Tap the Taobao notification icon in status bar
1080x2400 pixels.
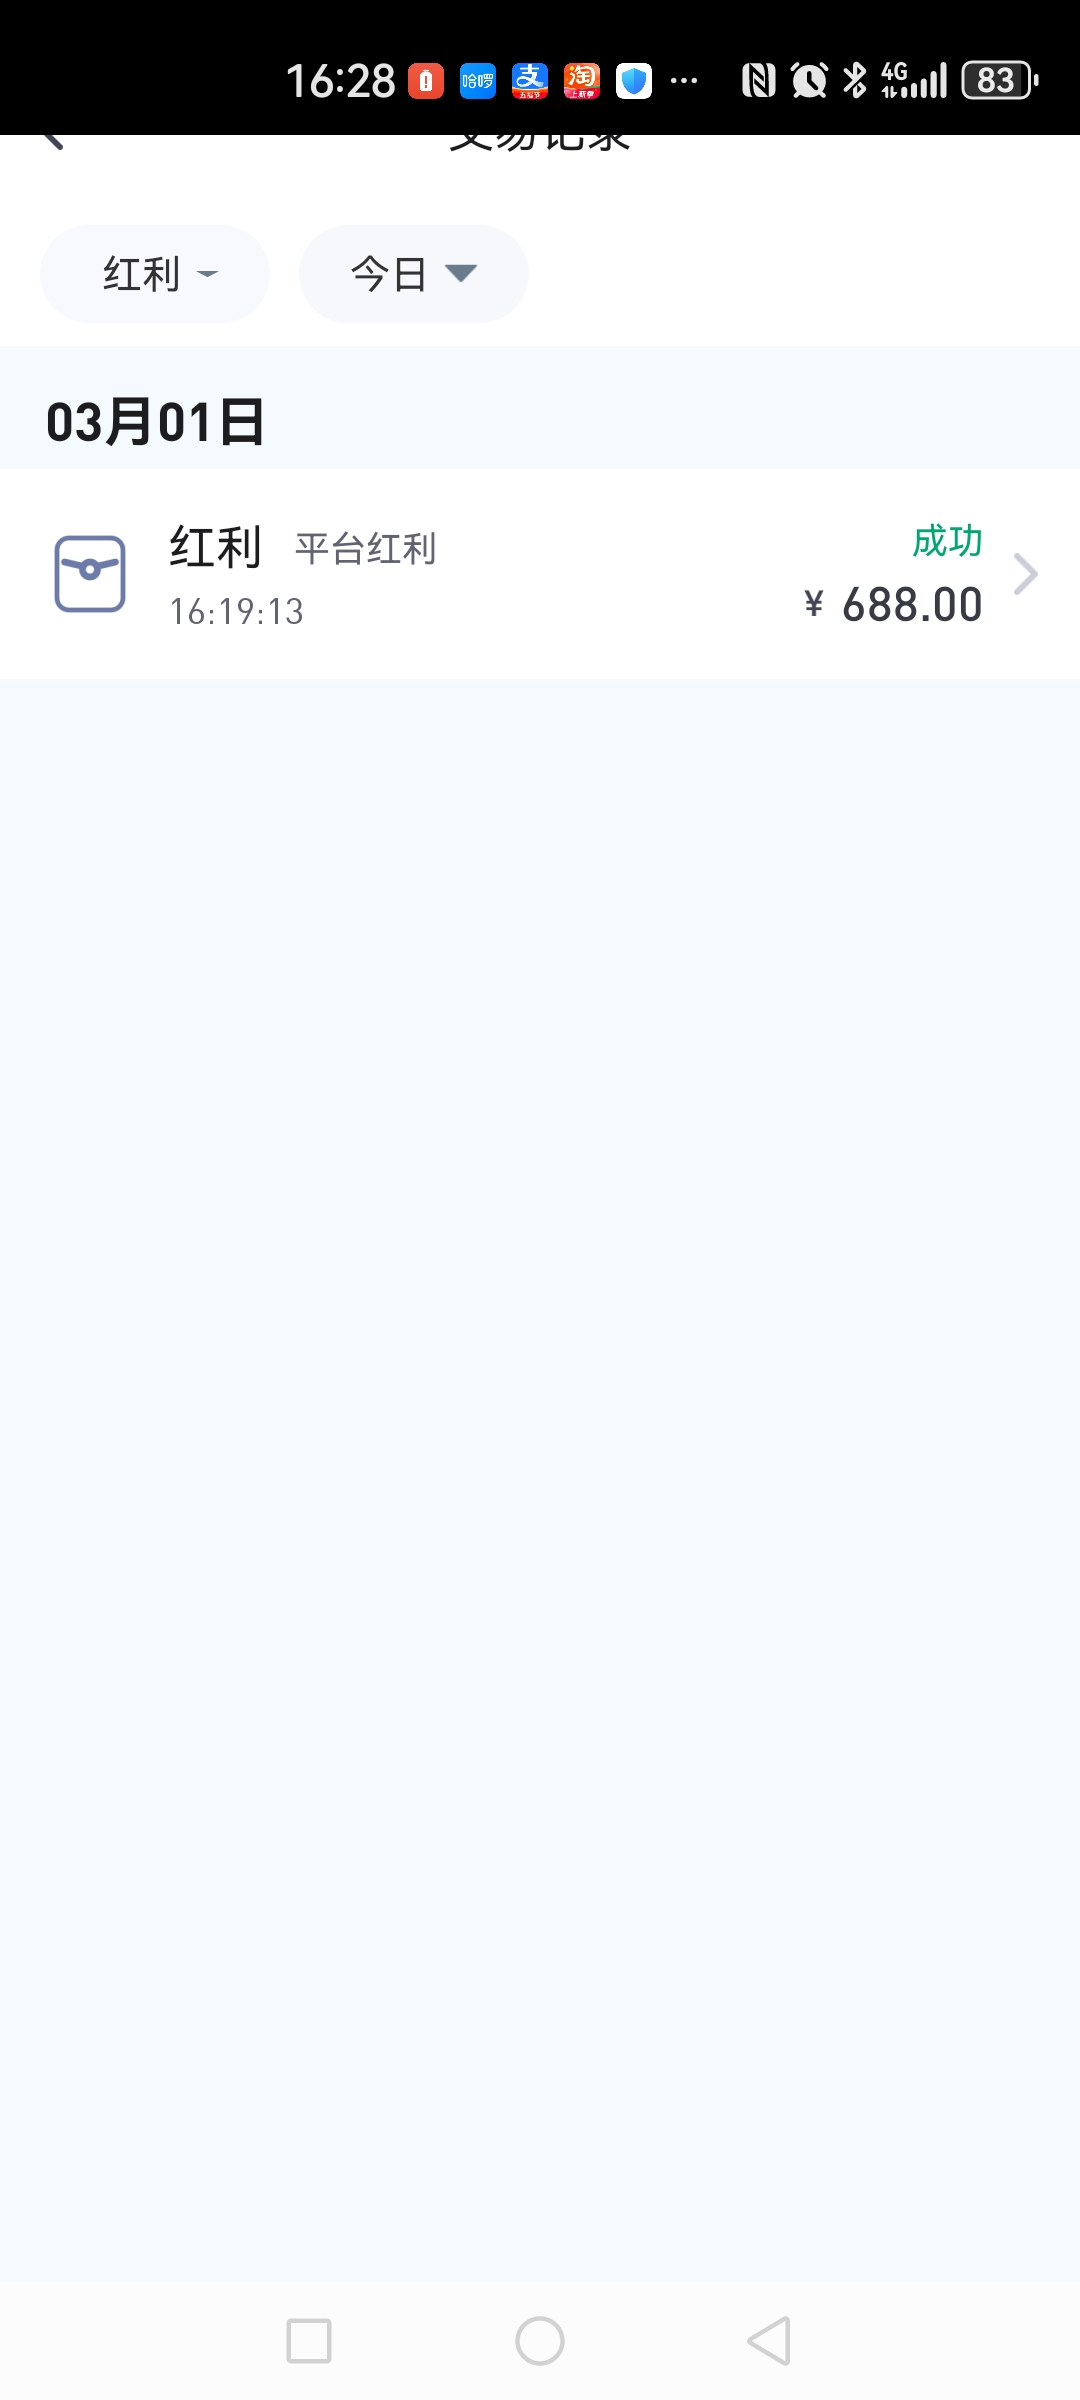tap(582, 81)
